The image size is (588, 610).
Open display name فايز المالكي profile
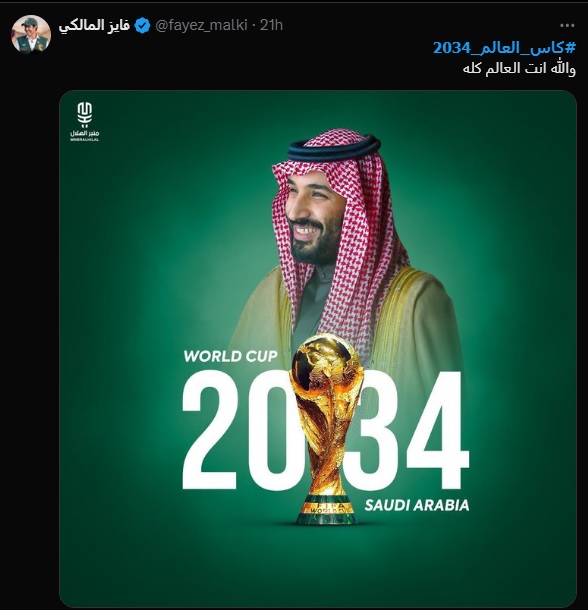click(x=94, y=26)
